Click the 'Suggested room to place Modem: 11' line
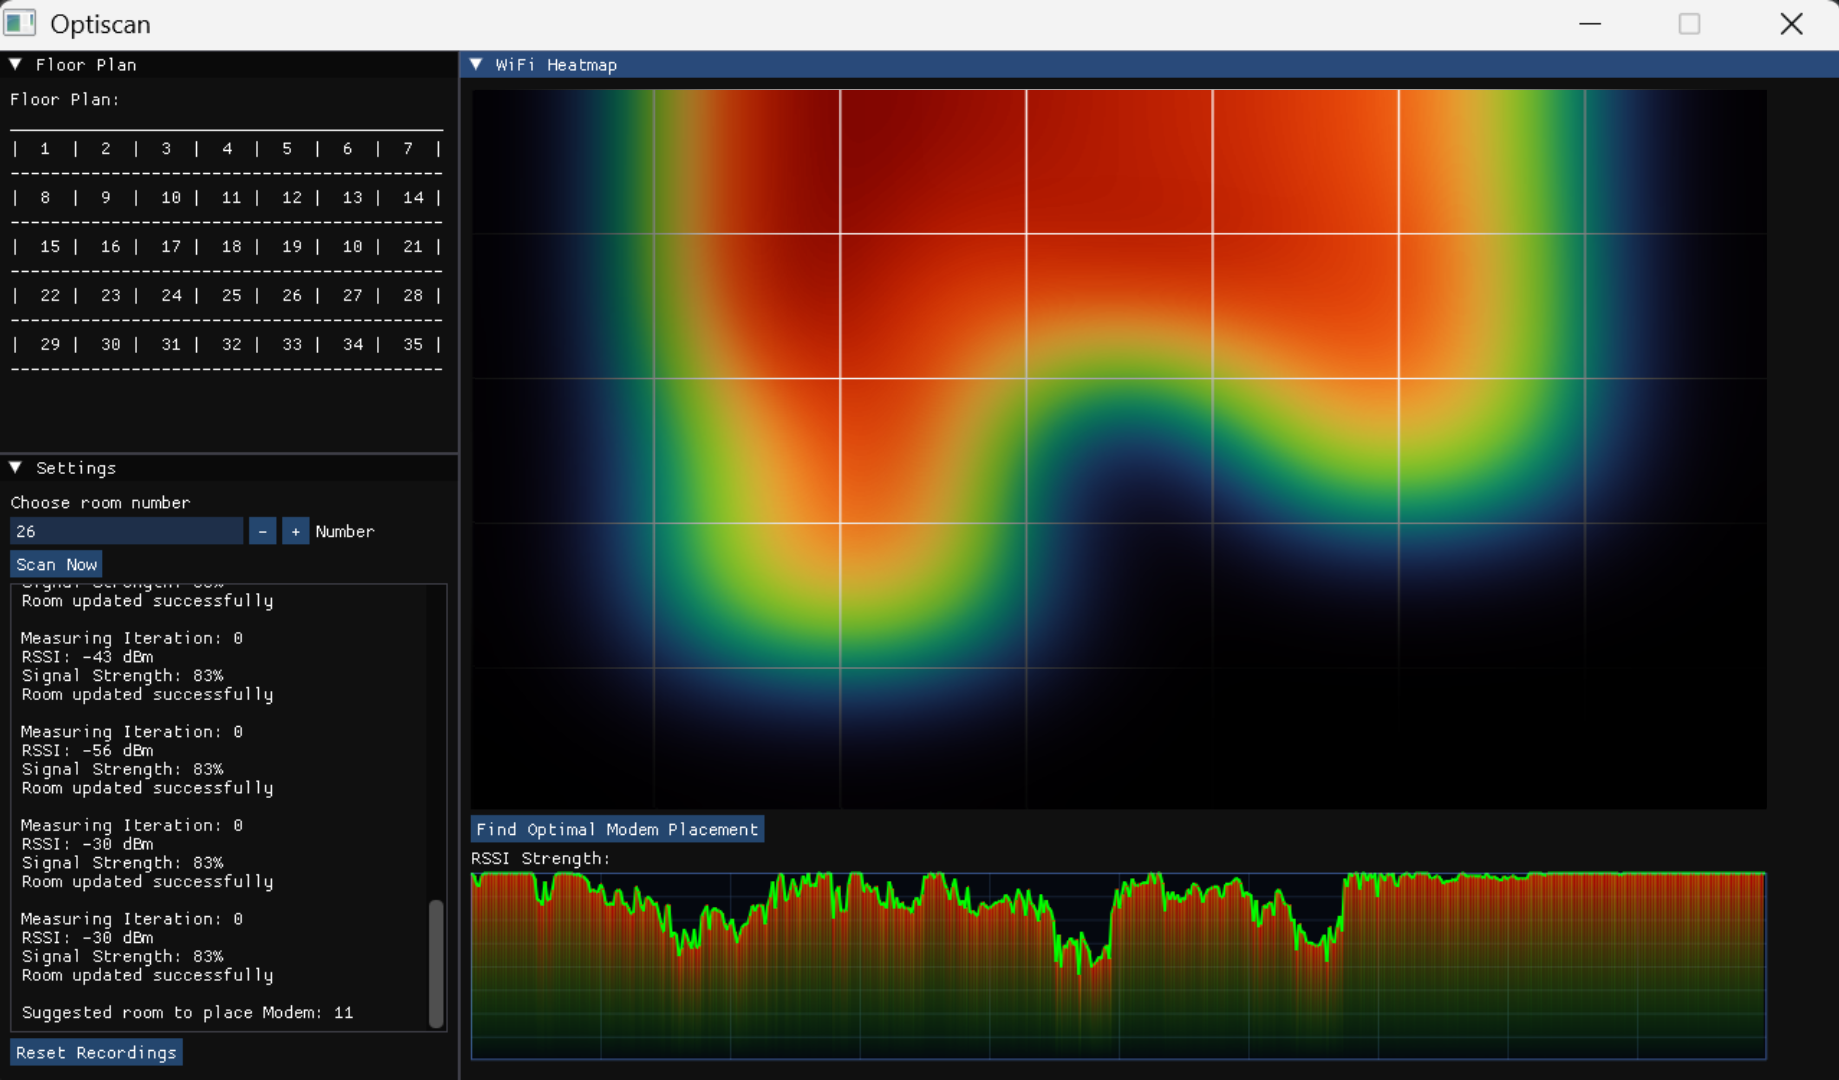This screenshot has width=1839, height=1080. click(187, 1012)
